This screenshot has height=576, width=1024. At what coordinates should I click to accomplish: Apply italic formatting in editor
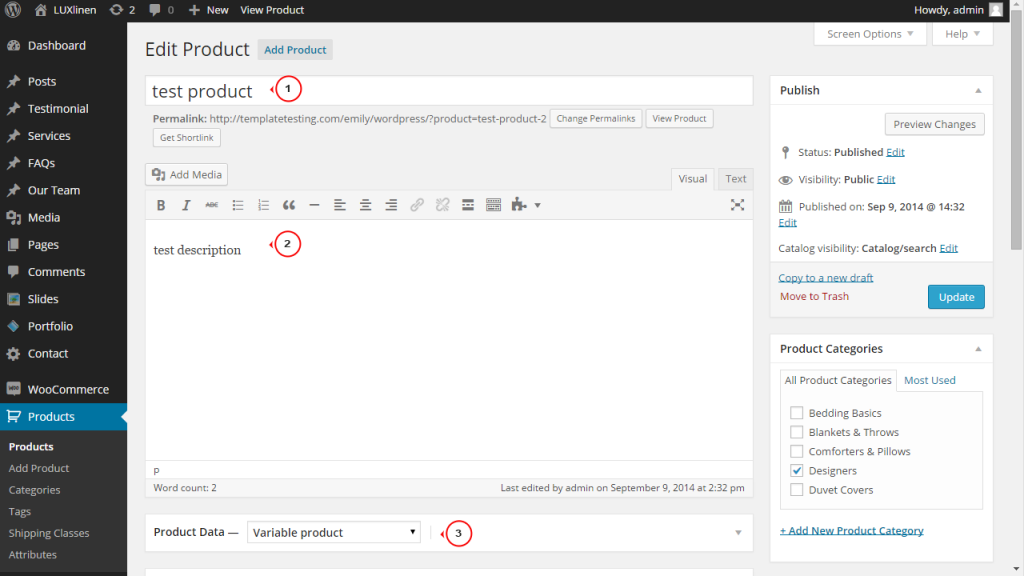186,205
